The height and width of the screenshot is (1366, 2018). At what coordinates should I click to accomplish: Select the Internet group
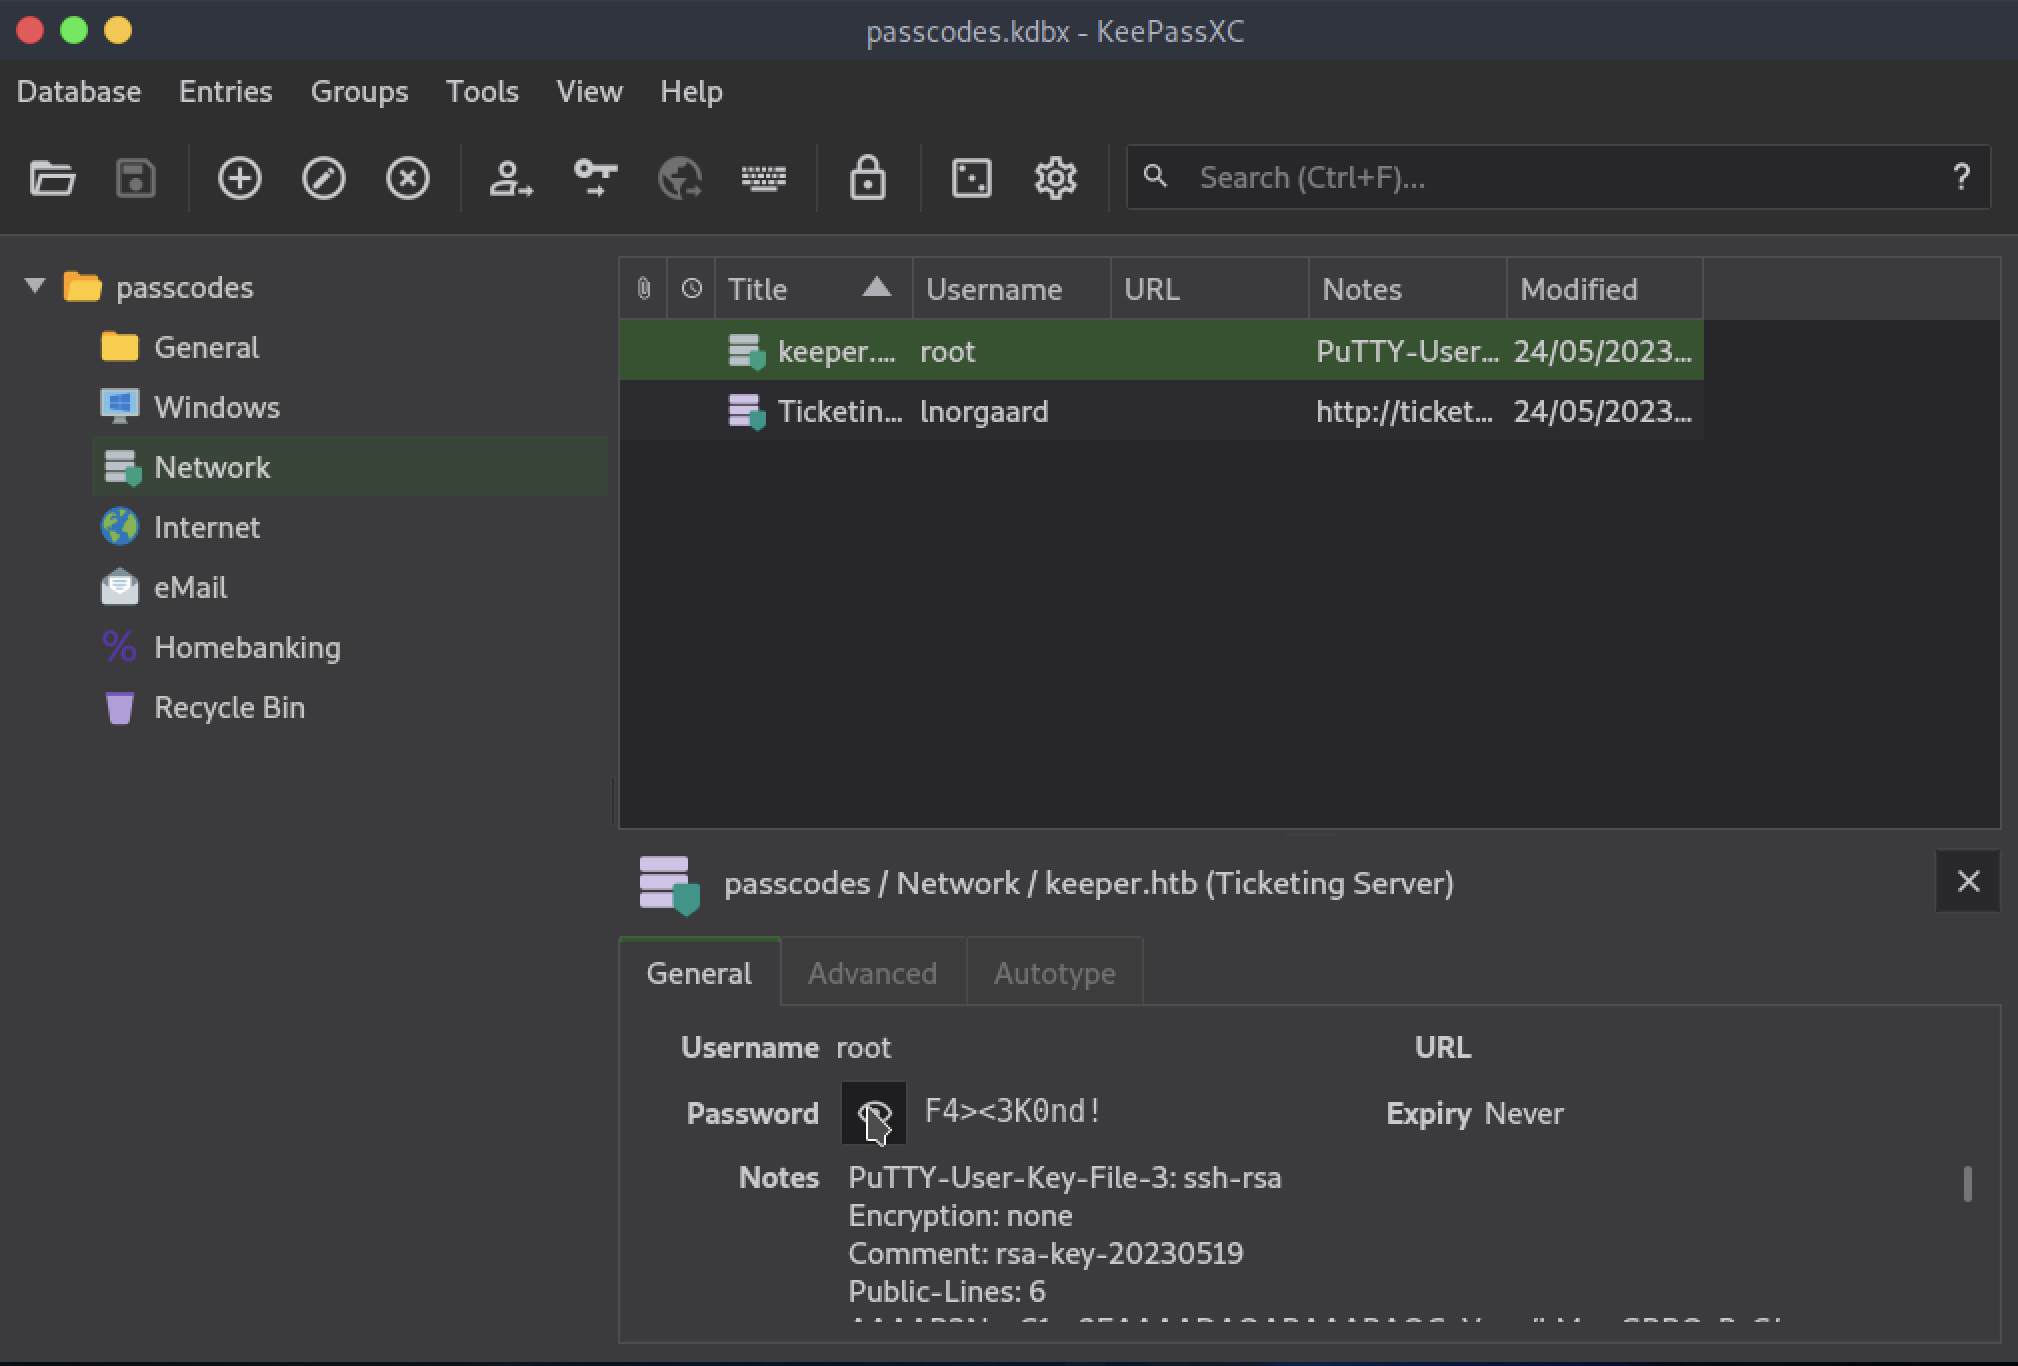pyautogui.click(x=207, y=528)
